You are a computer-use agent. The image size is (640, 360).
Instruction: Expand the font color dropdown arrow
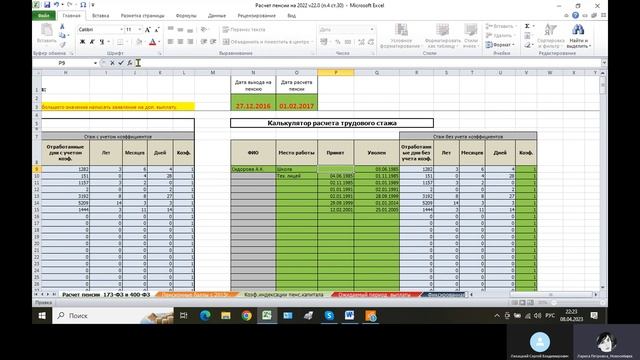point(159,42)
